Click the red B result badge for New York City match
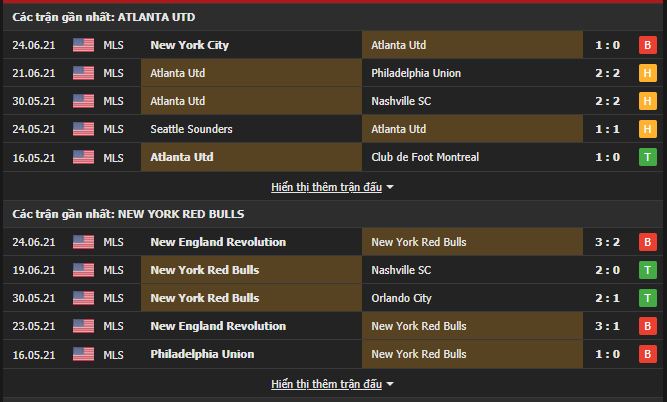Screen dimensions: 667x402 click(647, 45)
